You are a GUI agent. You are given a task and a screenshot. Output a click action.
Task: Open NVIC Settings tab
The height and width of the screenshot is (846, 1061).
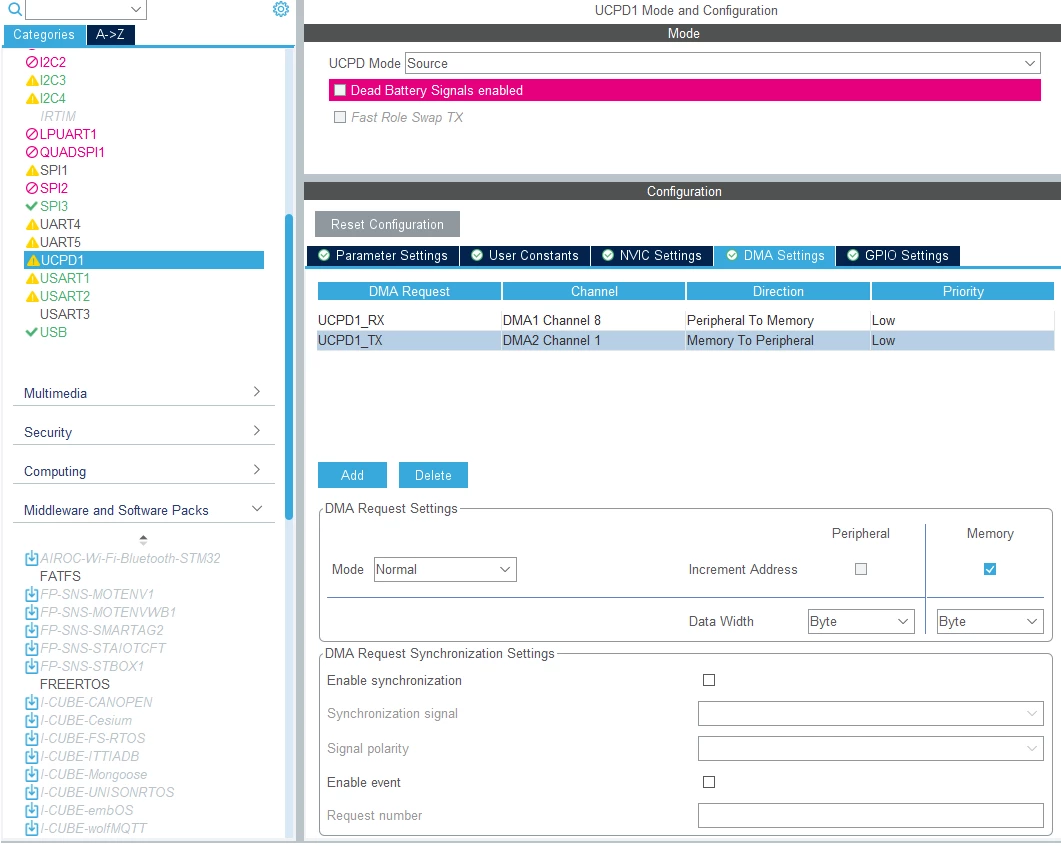point(652,256)
